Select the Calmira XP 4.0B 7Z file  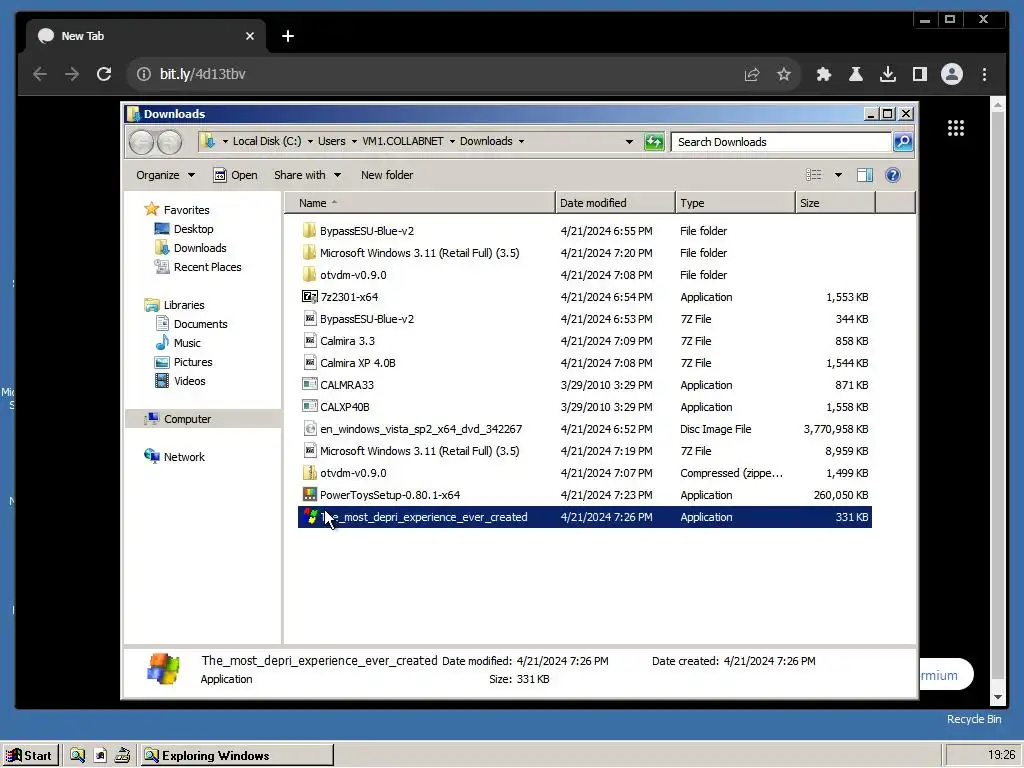click(584, 362)
